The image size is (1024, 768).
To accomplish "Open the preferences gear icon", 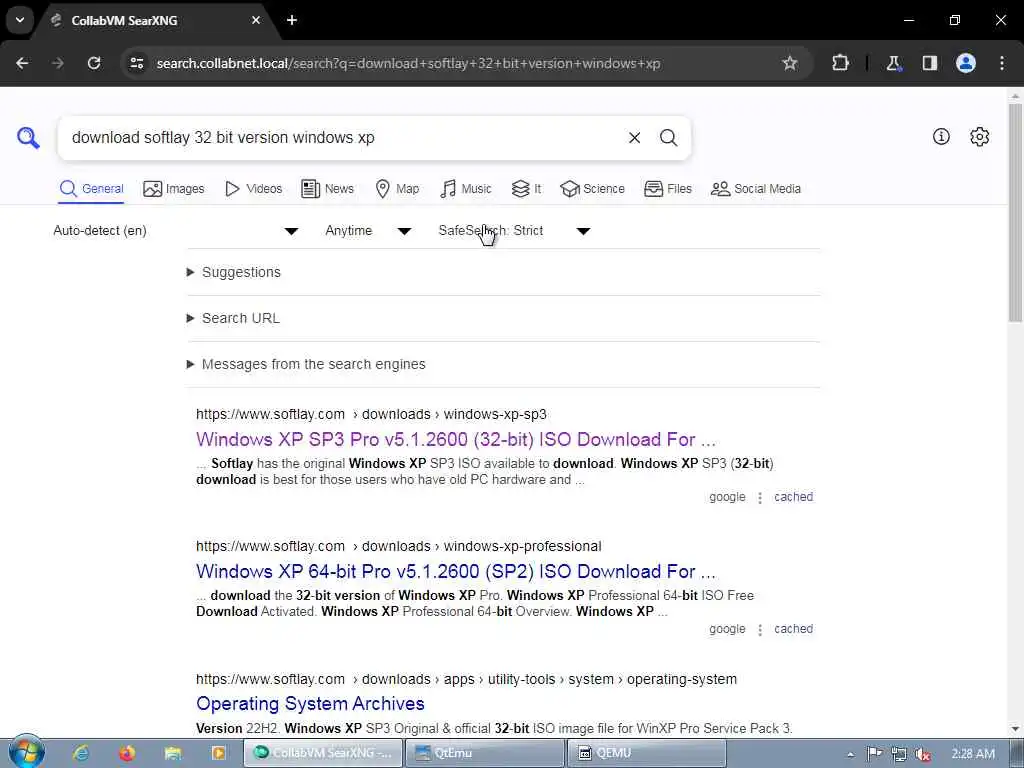I will (980, 136).
